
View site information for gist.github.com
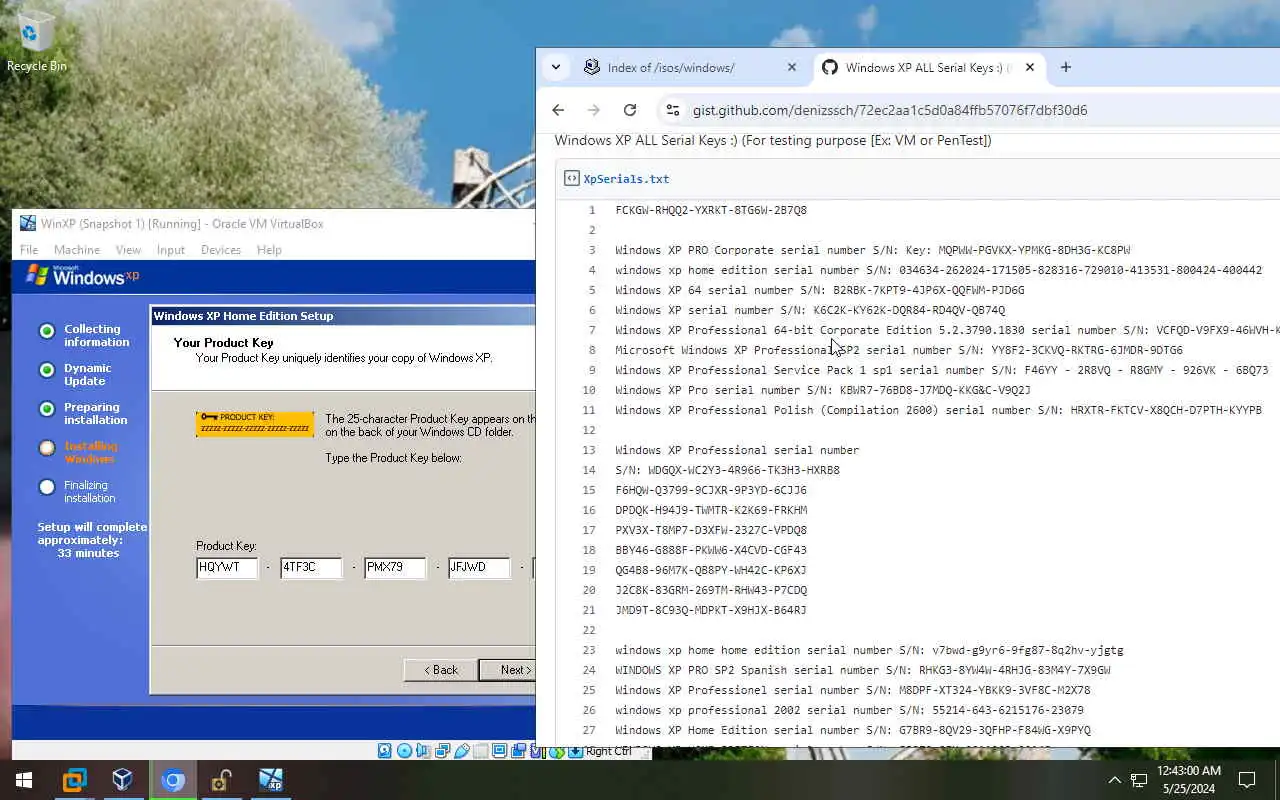pos(673,110)
